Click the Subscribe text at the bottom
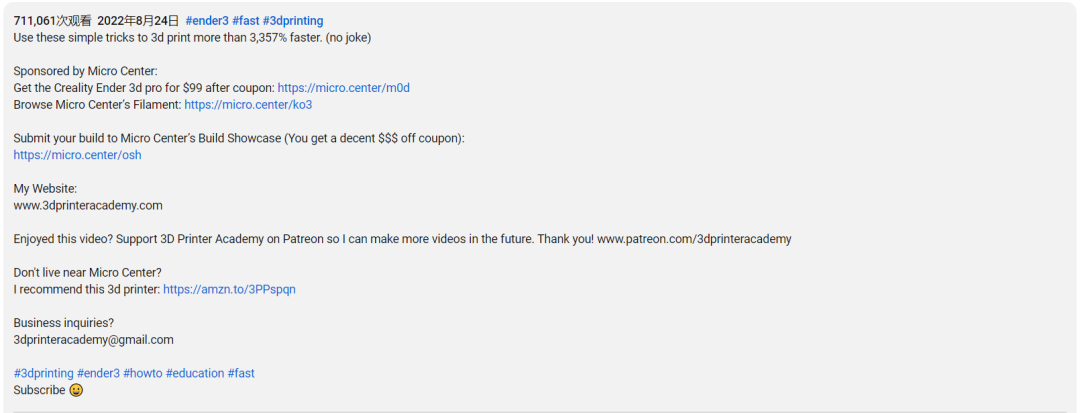 tap(40, 390)
